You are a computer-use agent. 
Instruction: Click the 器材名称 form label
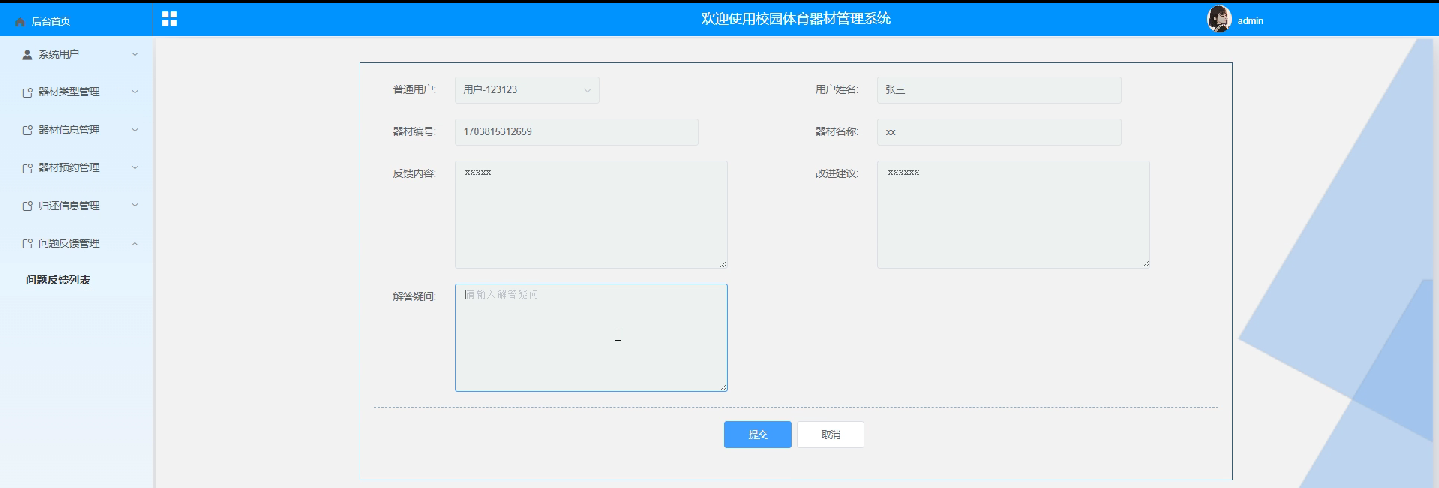836,132
